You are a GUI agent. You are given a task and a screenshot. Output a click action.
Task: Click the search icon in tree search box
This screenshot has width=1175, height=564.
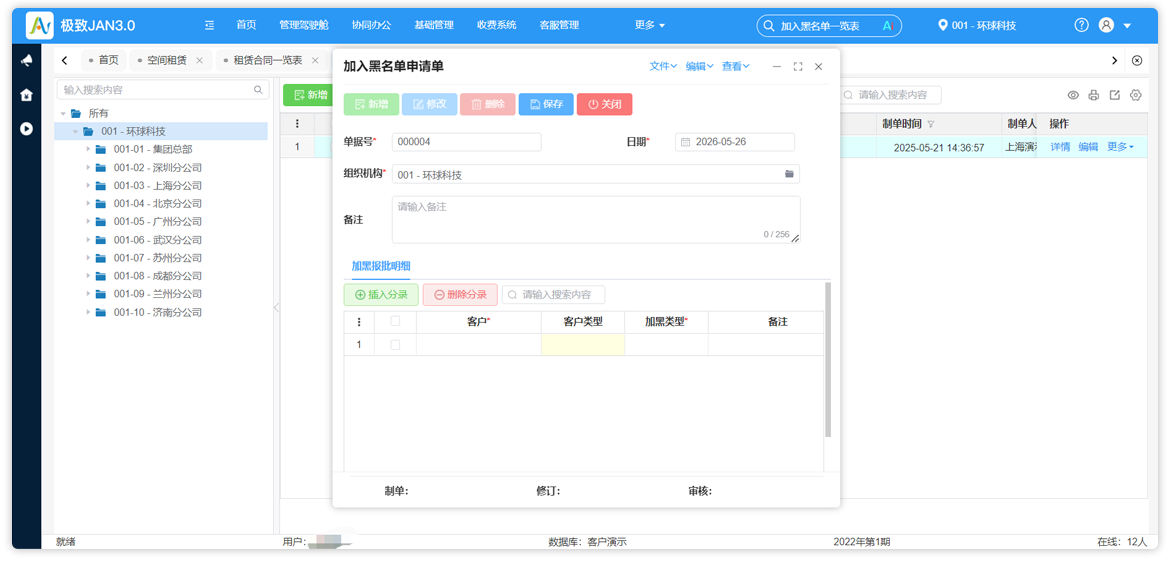259,90
